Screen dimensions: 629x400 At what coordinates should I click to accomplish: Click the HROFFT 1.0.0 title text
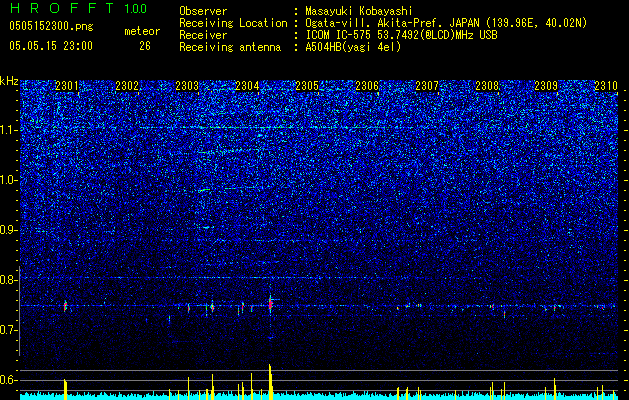[78, 8]
